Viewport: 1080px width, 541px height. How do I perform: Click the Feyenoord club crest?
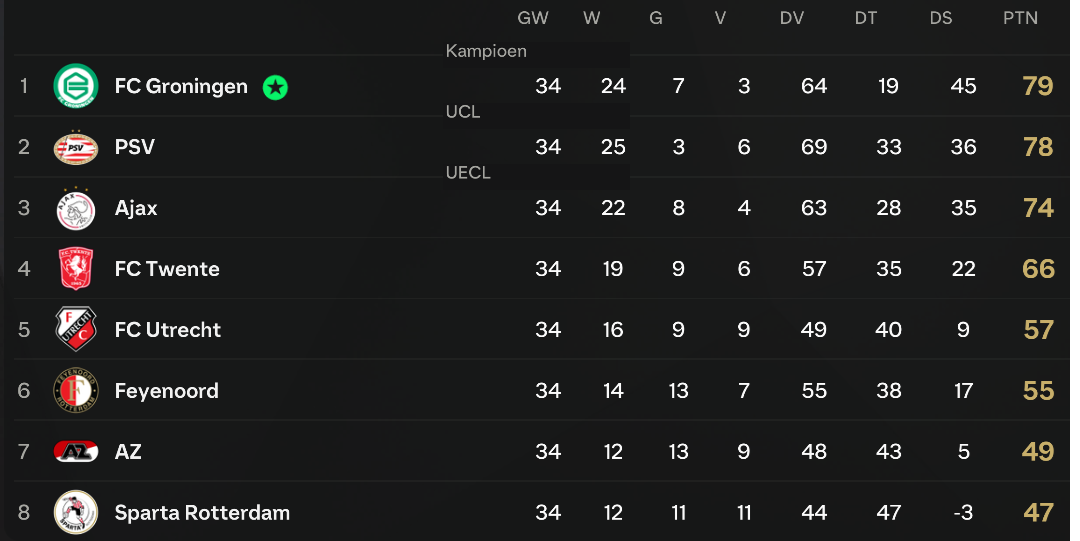pyautogui.click(x=75, y=391)
